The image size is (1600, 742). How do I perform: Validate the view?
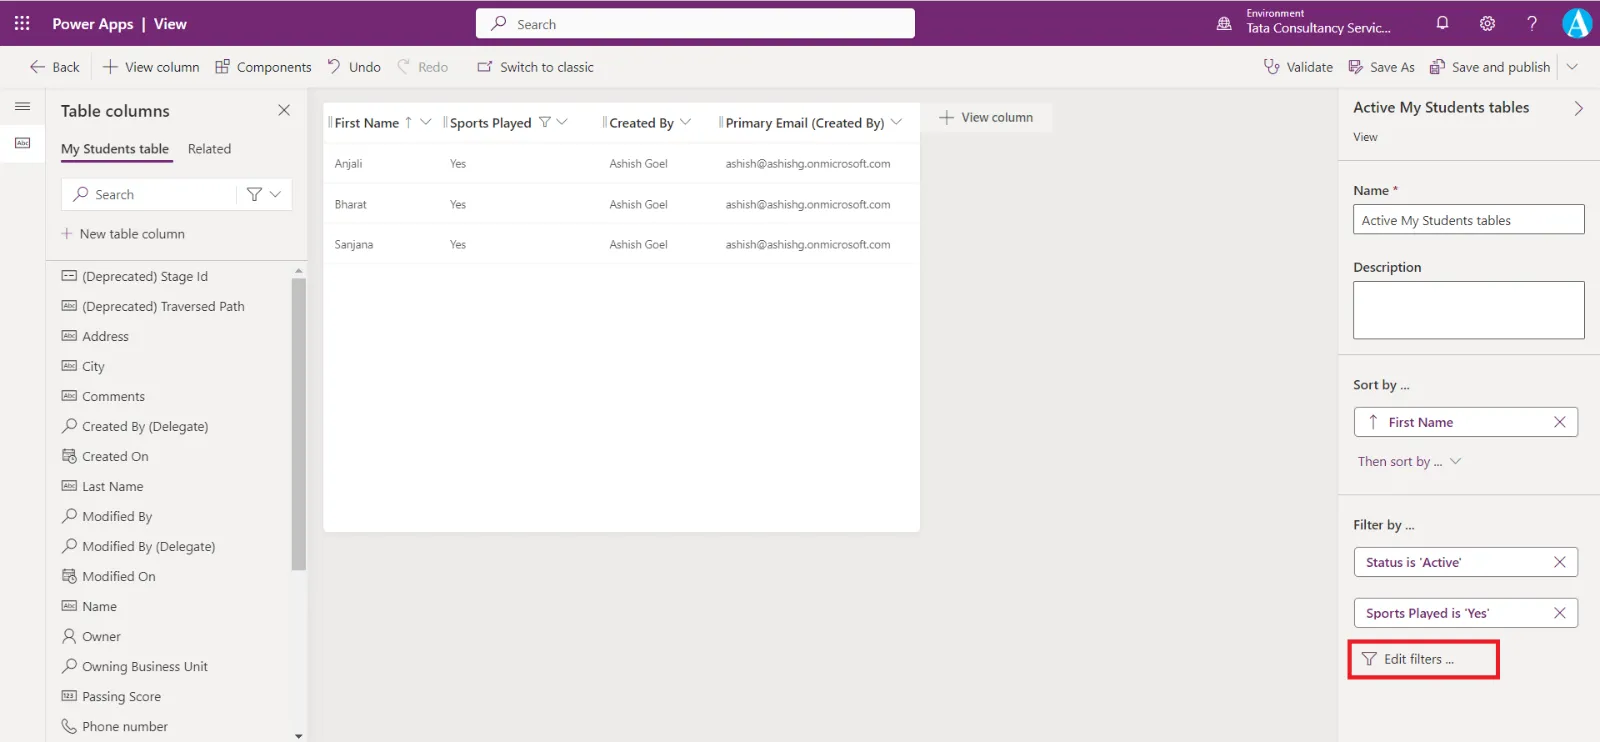[x=1298, y=67]
